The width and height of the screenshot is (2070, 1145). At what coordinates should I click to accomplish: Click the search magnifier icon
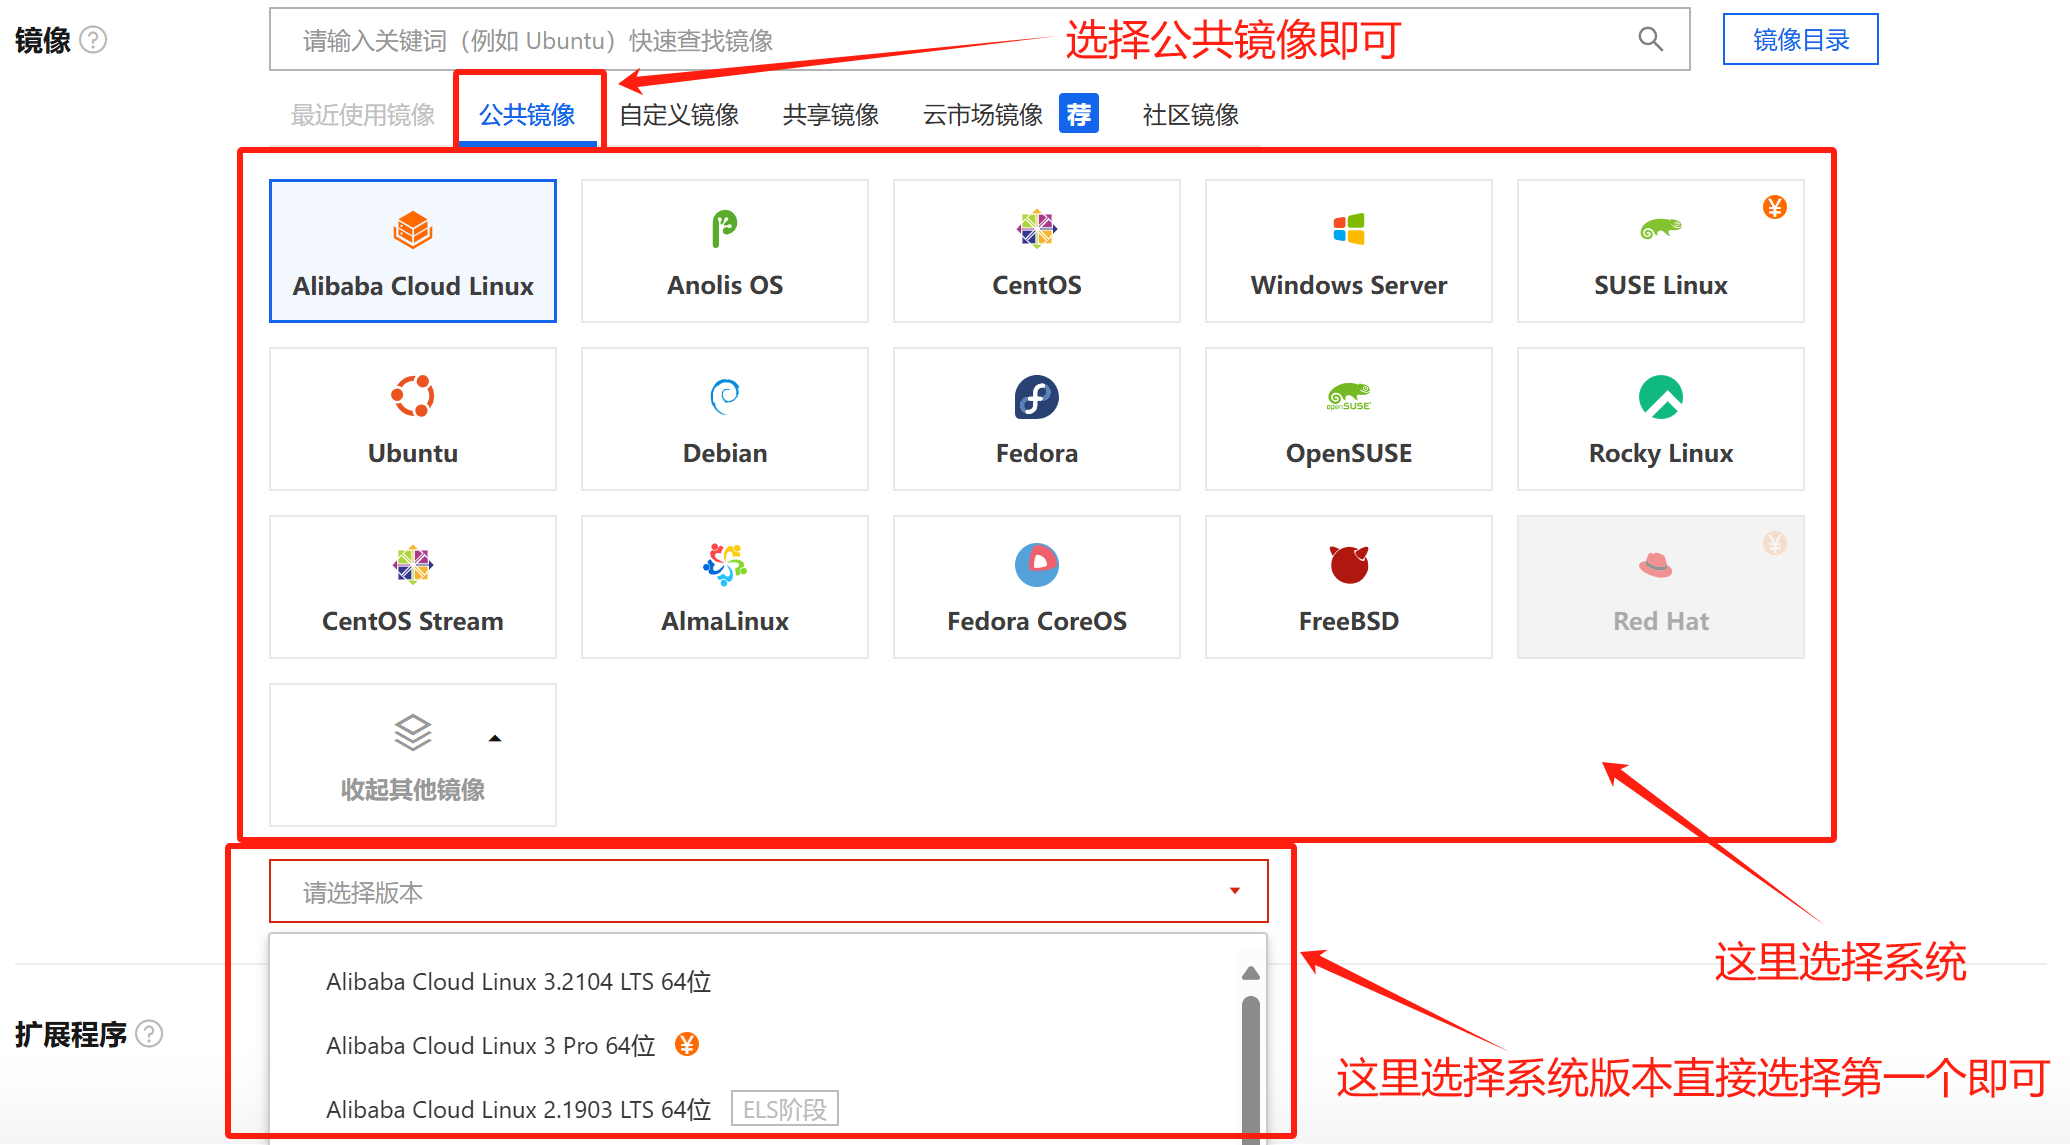pyautogui.click(x=1650, y=40)
